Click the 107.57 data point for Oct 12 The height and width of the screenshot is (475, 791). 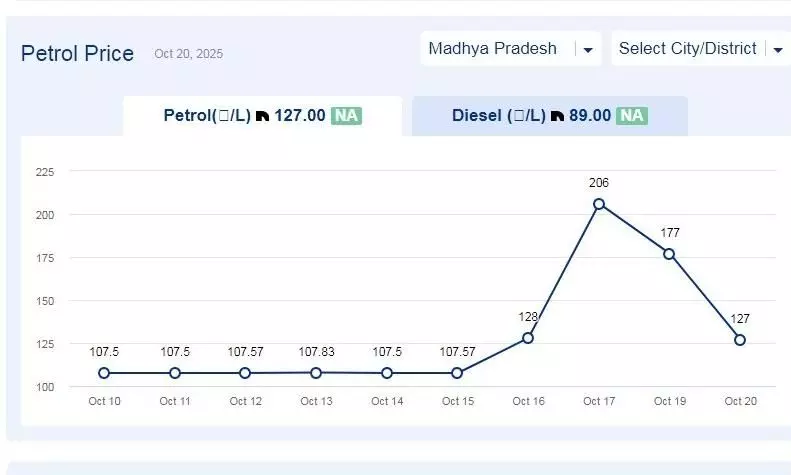245,373
